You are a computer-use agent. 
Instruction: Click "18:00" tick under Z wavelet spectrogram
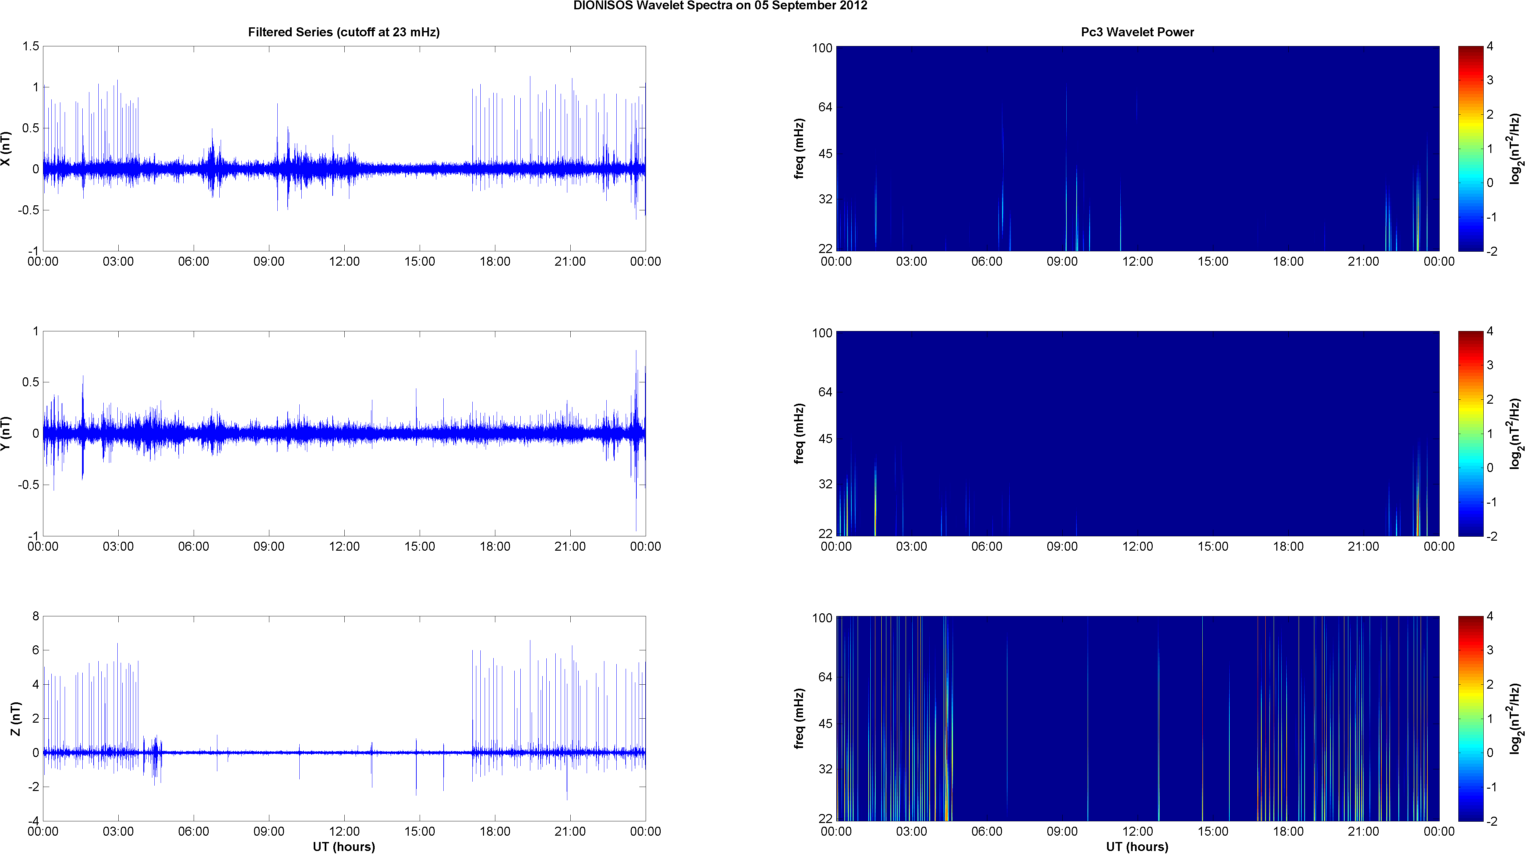coord(1288,832)
